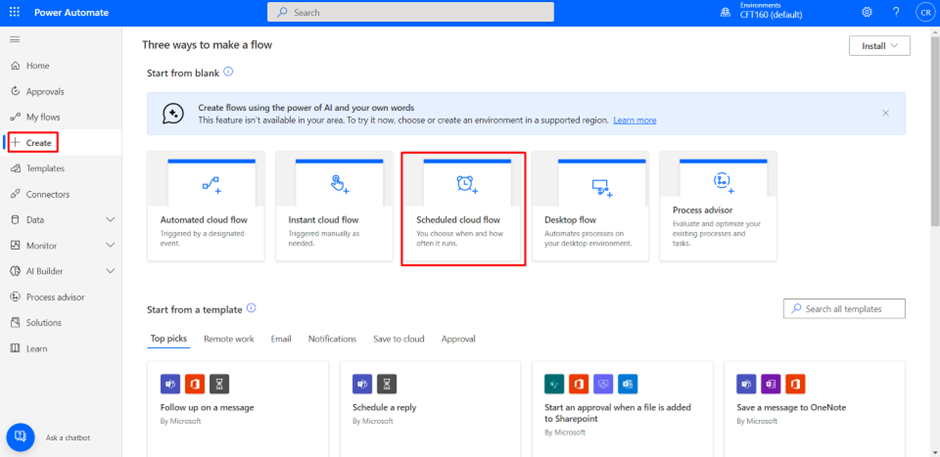Open the Install dropdown button
Viewport: 940px width, 457px height.
(879, 46)
